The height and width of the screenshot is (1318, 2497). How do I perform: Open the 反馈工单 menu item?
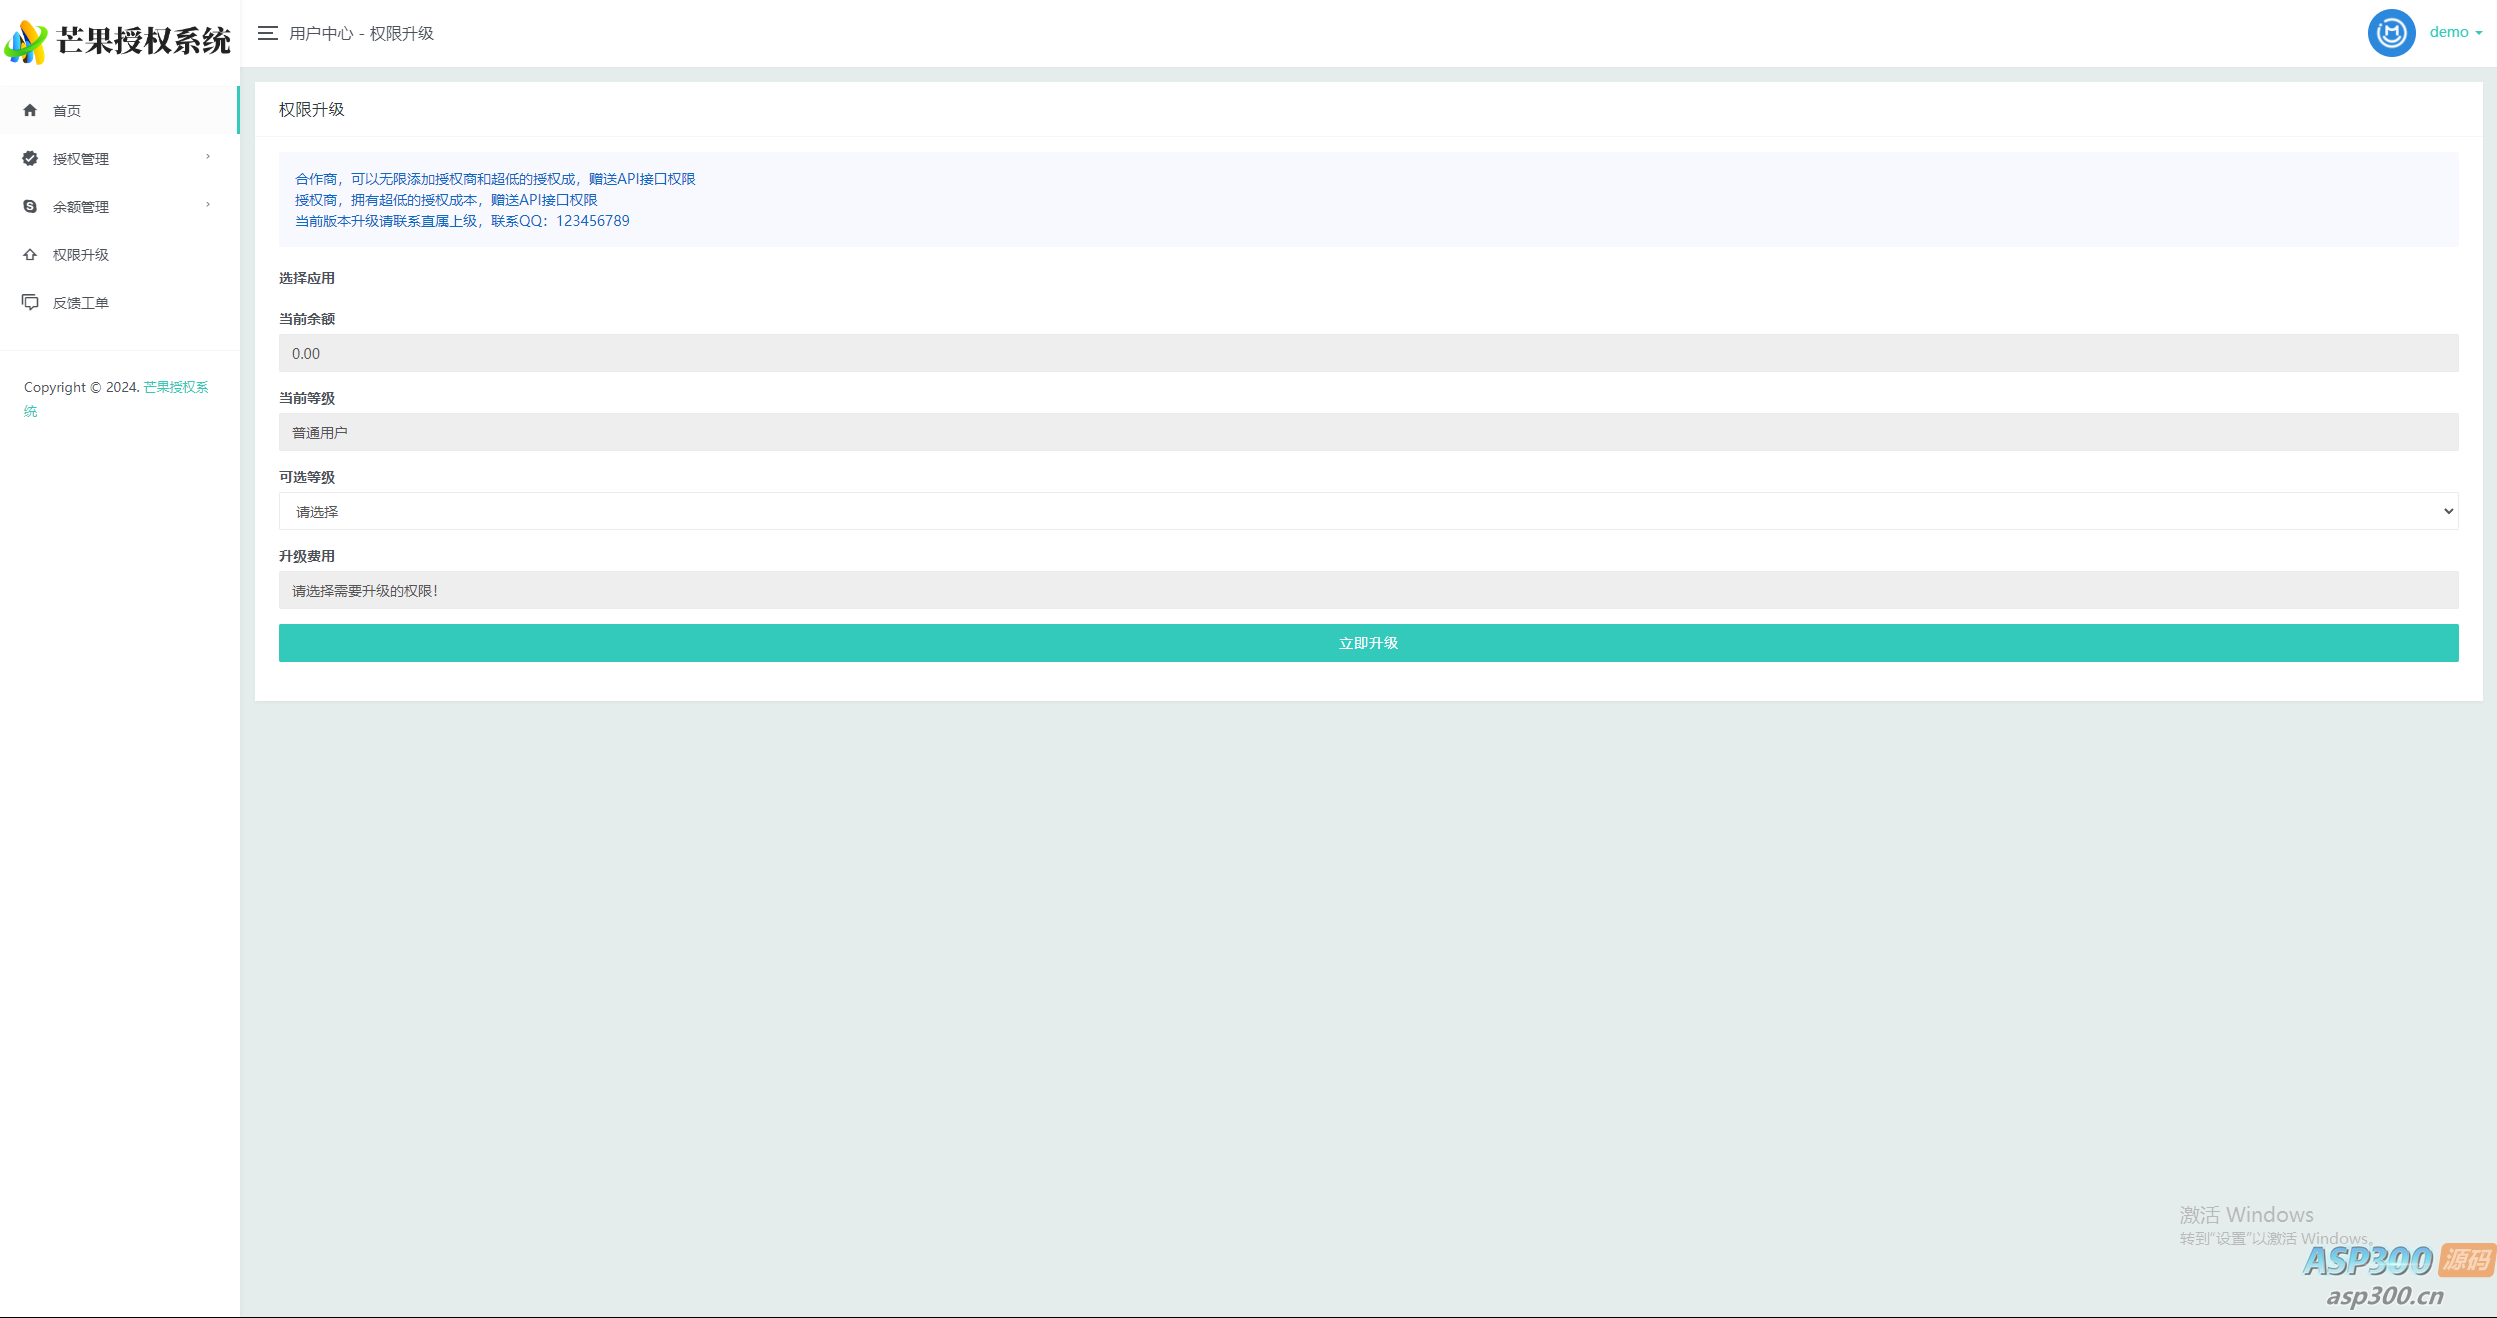81,303
